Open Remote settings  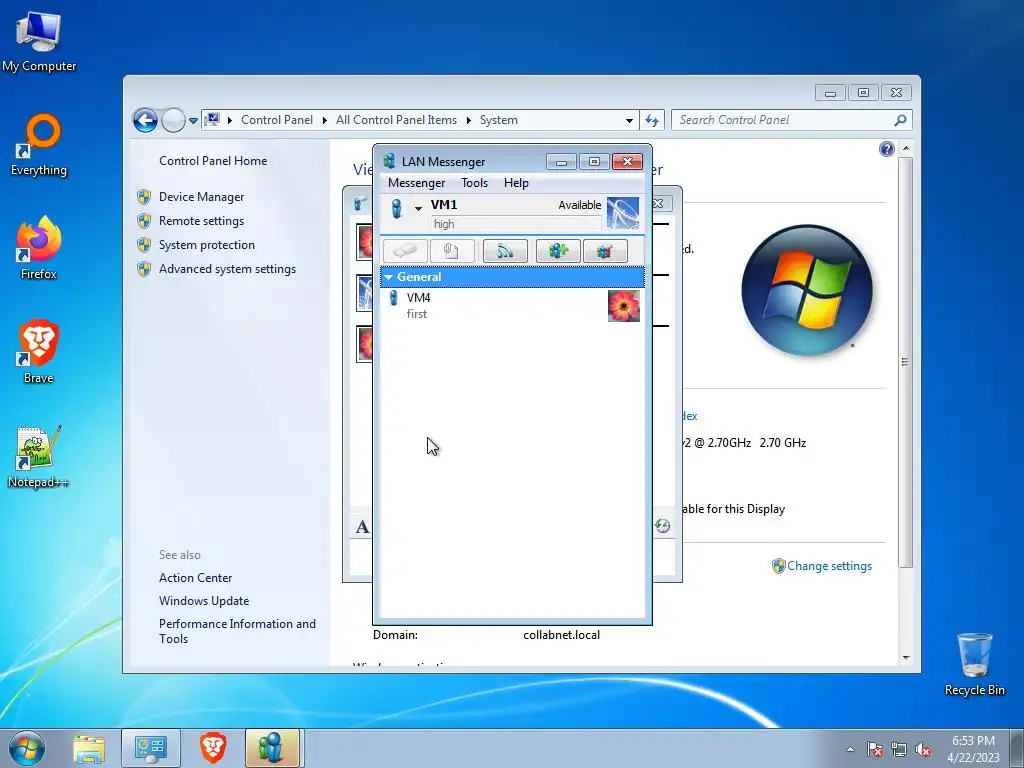pos(201,221)
